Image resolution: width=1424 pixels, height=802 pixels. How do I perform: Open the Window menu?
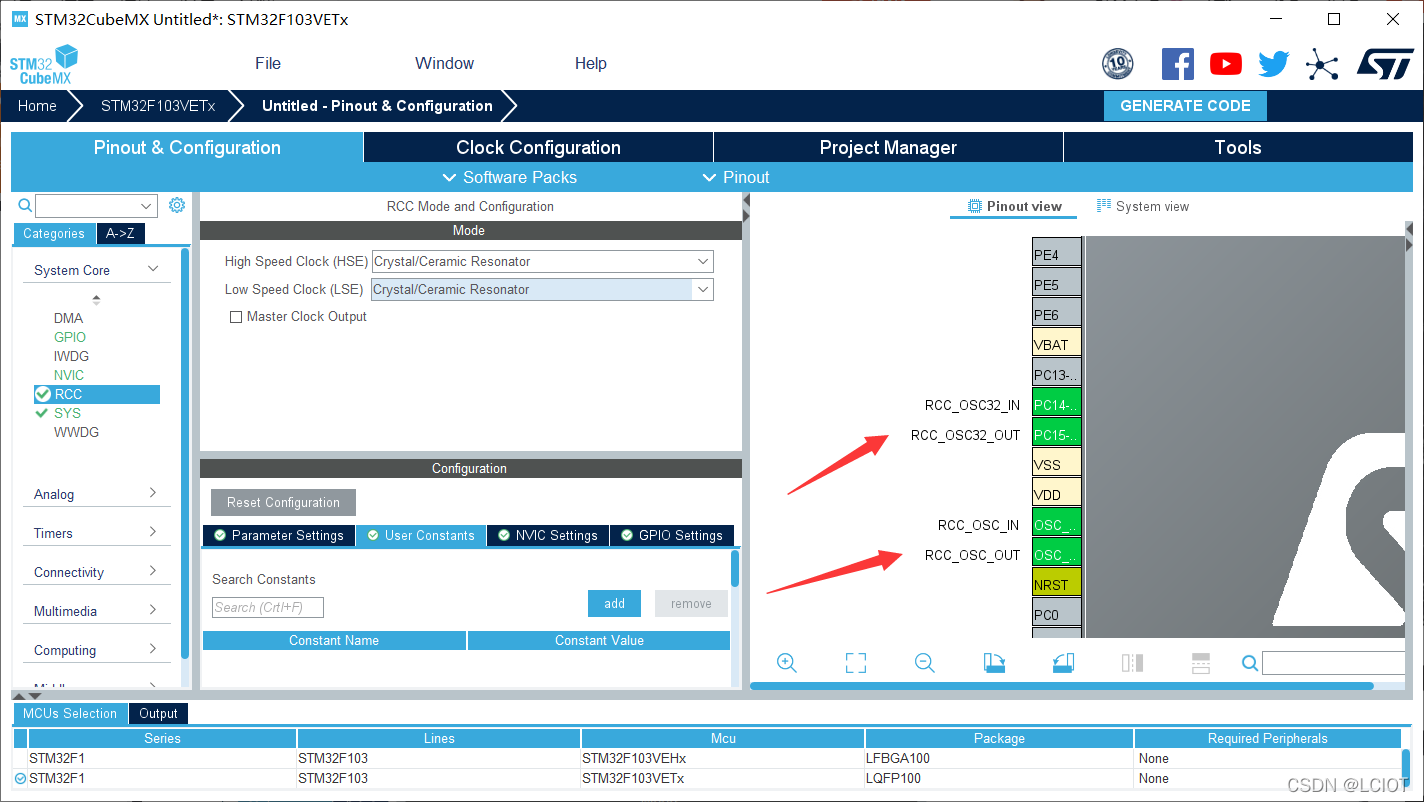(x=444, y=63)
